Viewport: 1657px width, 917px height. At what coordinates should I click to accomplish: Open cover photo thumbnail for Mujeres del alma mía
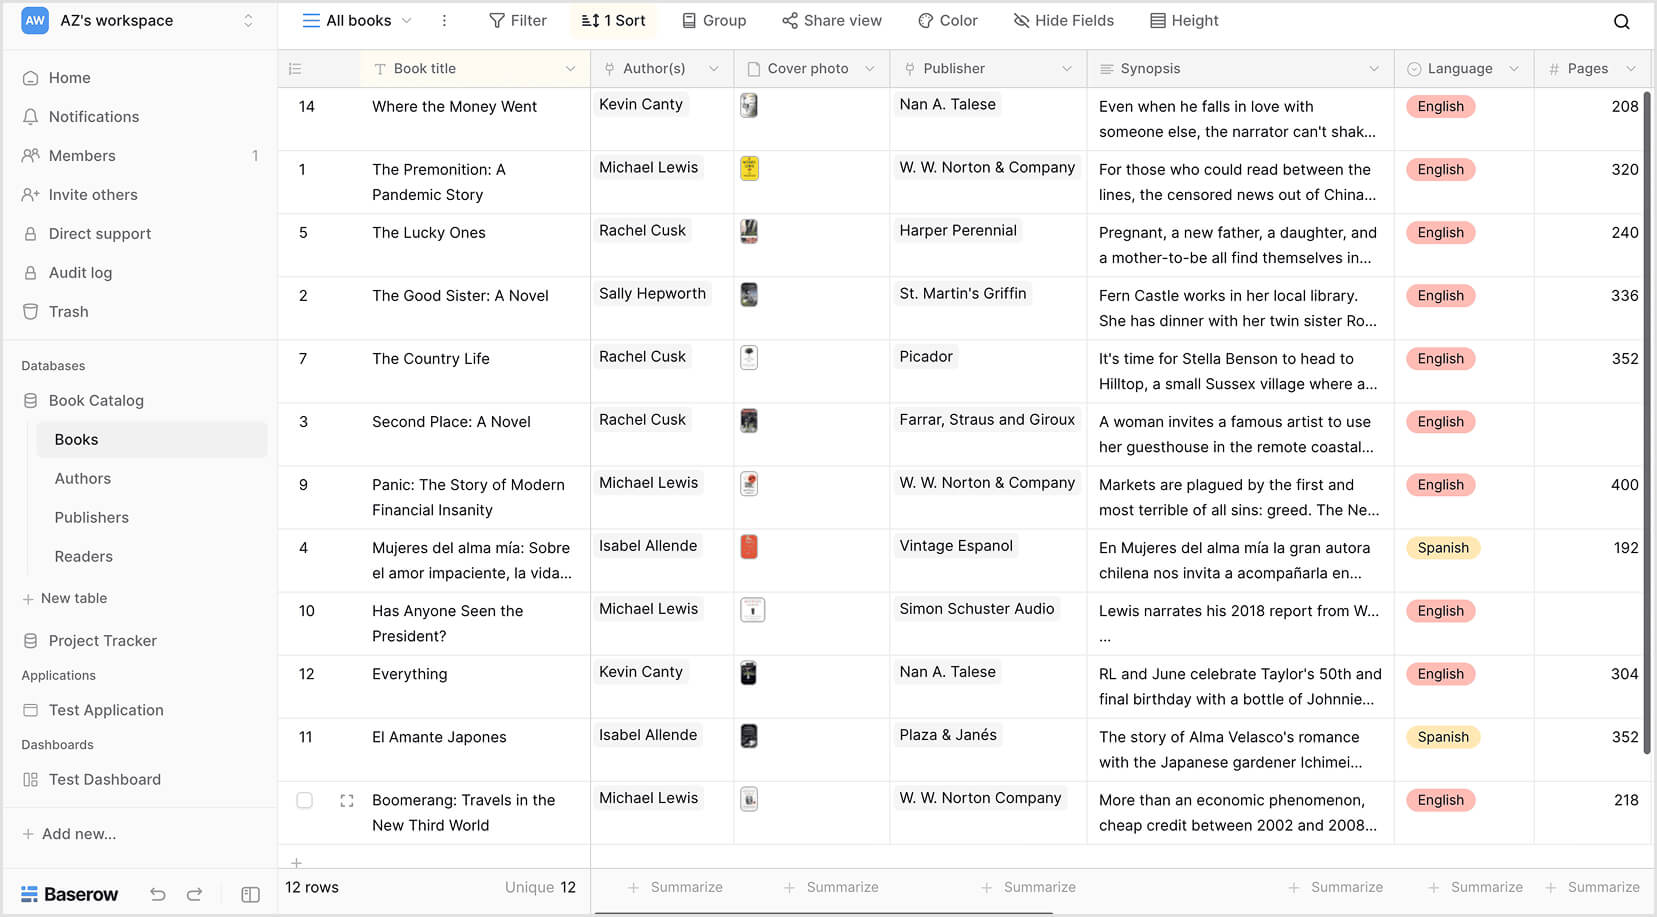coord(749,546)
